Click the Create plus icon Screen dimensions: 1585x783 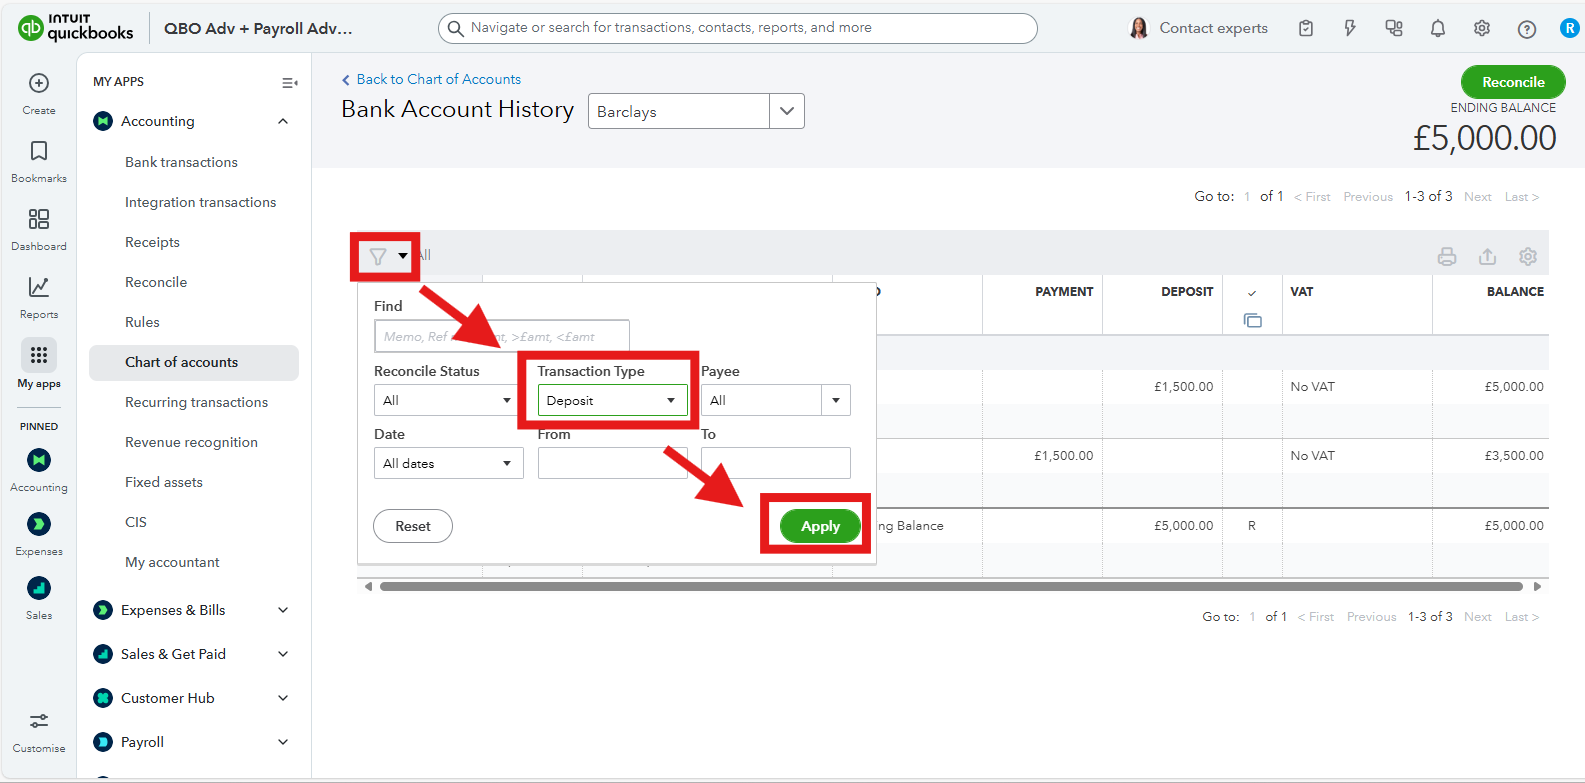click(x=39, y=83)
